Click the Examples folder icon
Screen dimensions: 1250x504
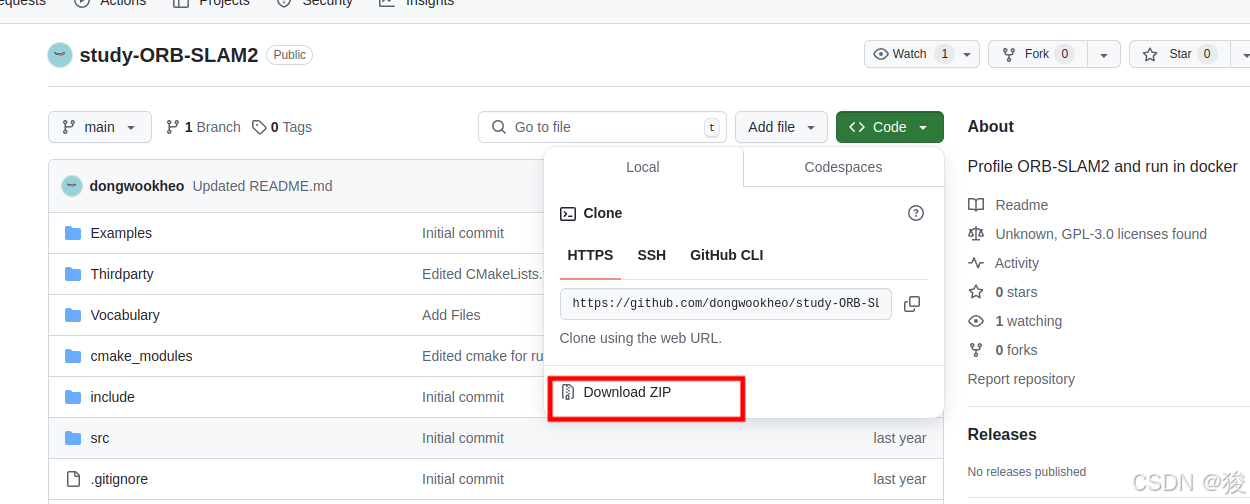[73, 233]
